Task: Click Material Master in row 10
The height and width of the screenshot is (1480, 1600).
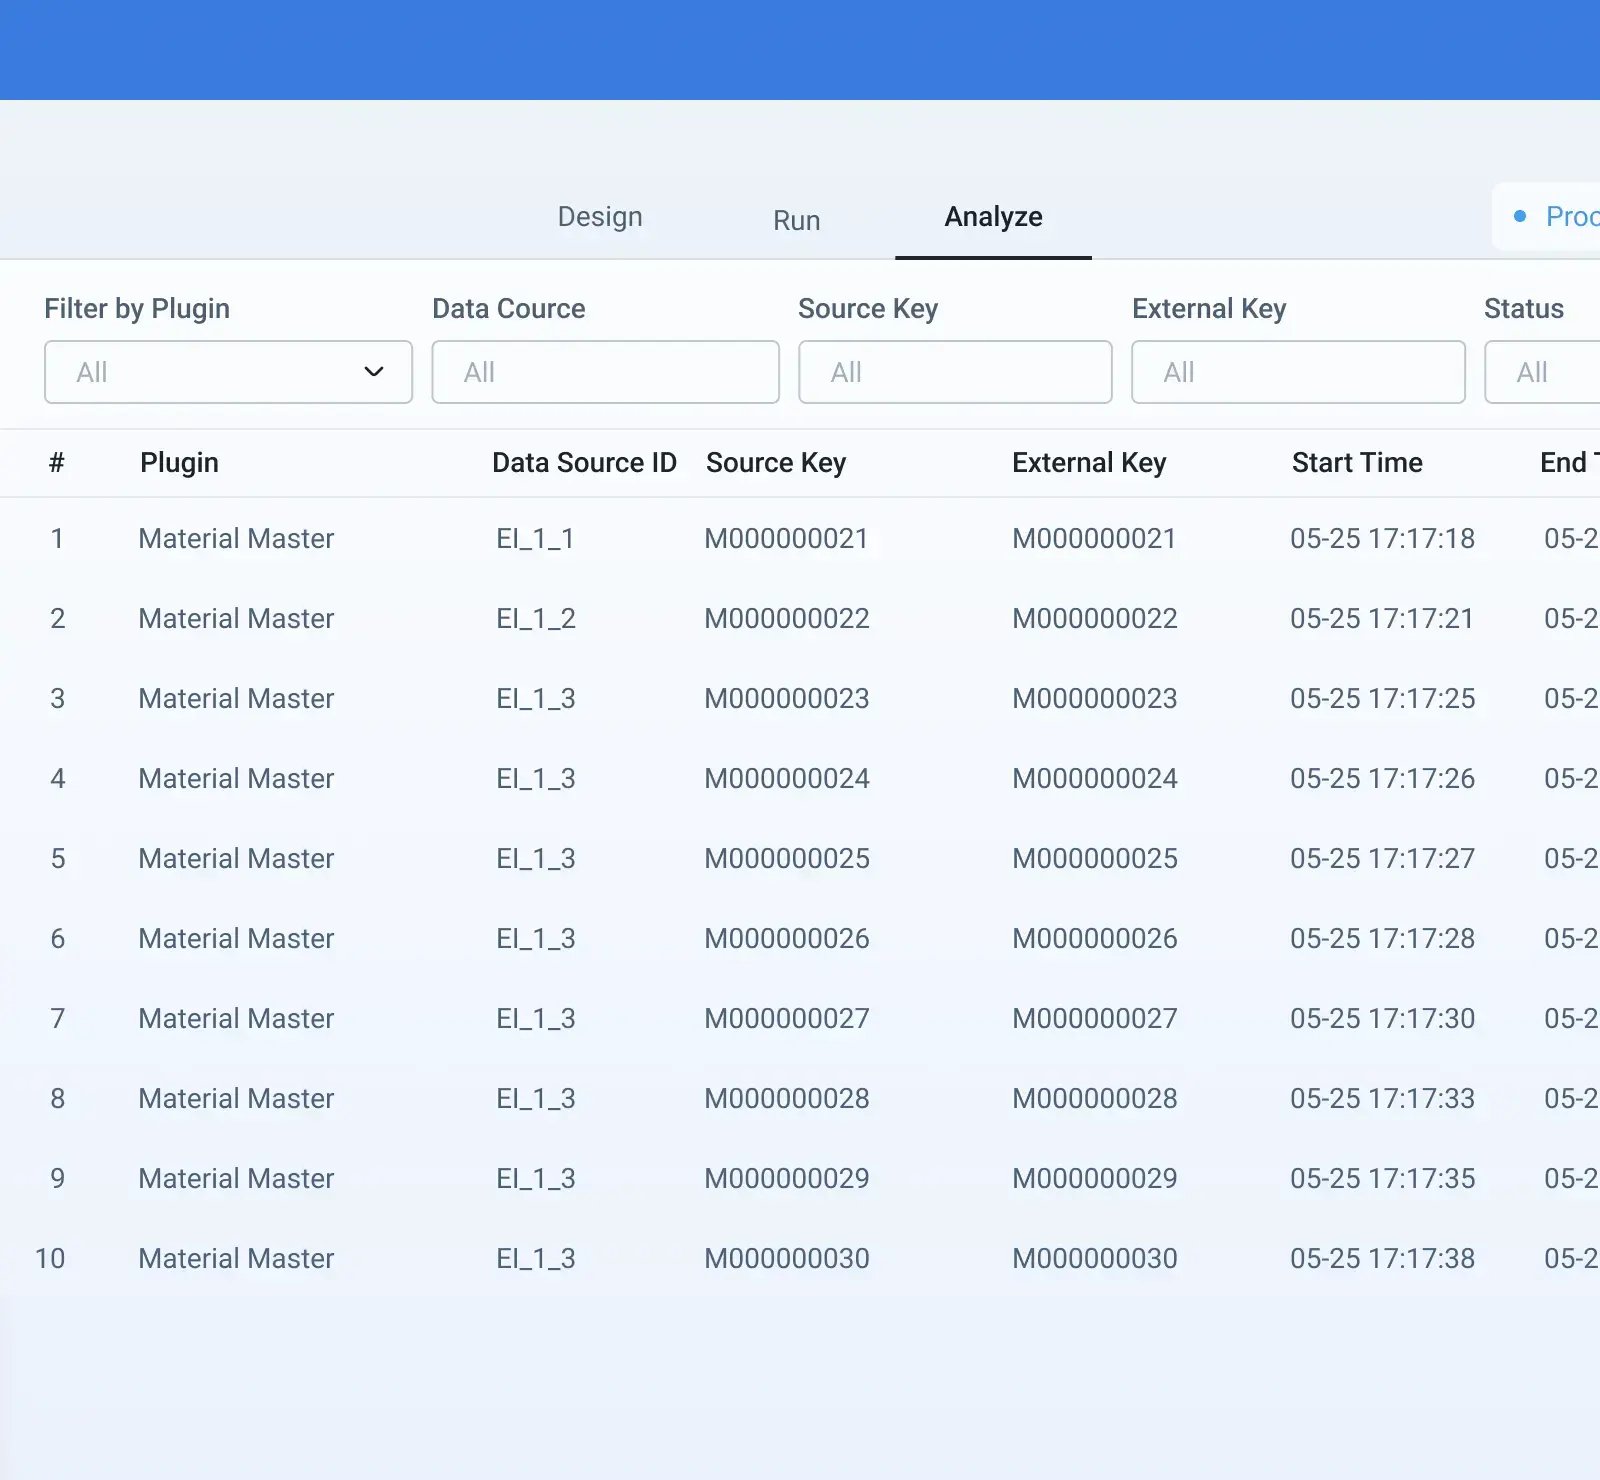Action: point(236,1258)
